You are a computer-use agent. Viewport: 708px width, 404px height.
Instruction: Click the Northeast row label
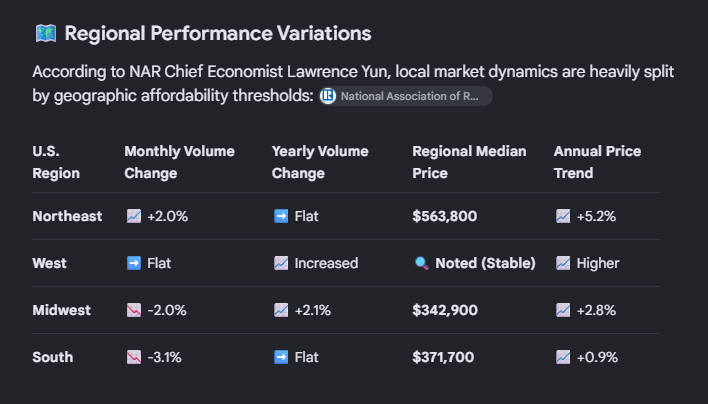click(67, 216)
